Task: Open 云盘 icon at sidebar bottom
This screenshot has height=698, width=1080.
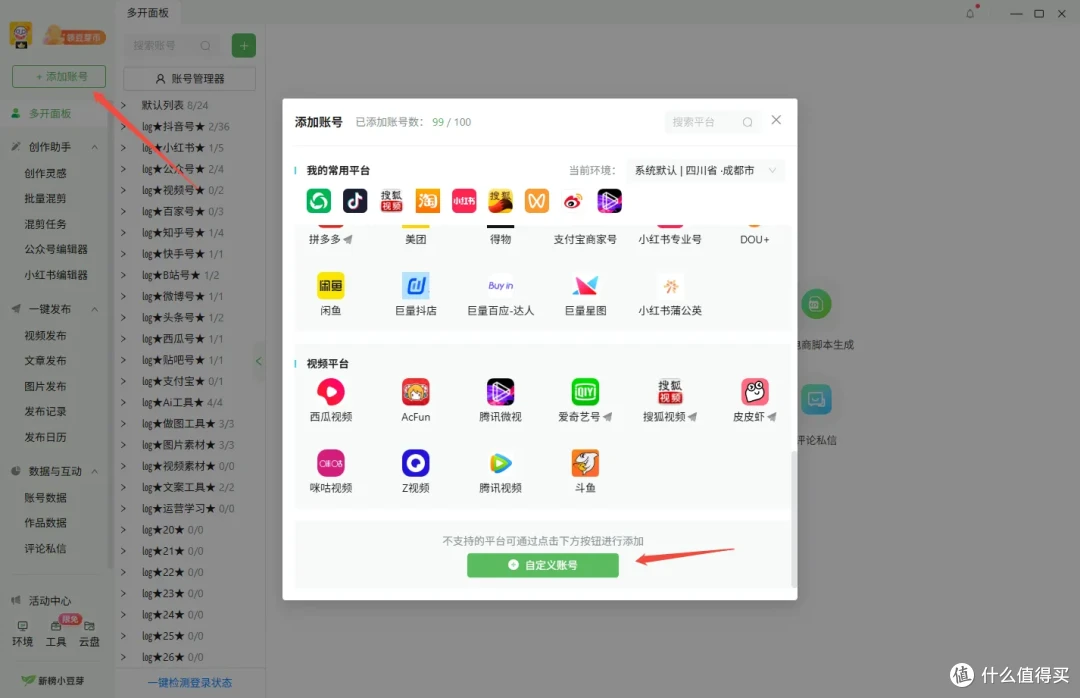Action: click(89, 633)
